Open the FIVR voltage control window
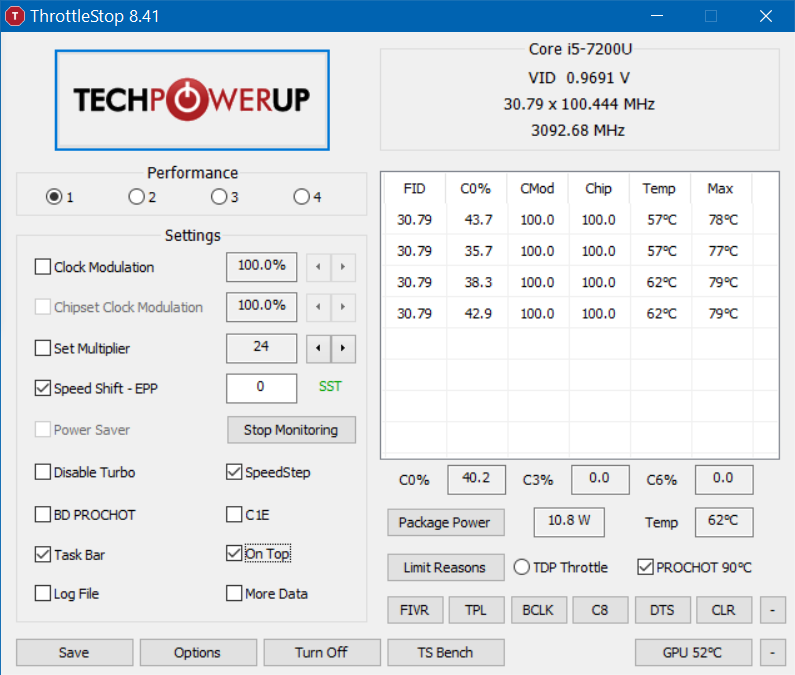Viewport: 795px width, 675px height. 415,610
